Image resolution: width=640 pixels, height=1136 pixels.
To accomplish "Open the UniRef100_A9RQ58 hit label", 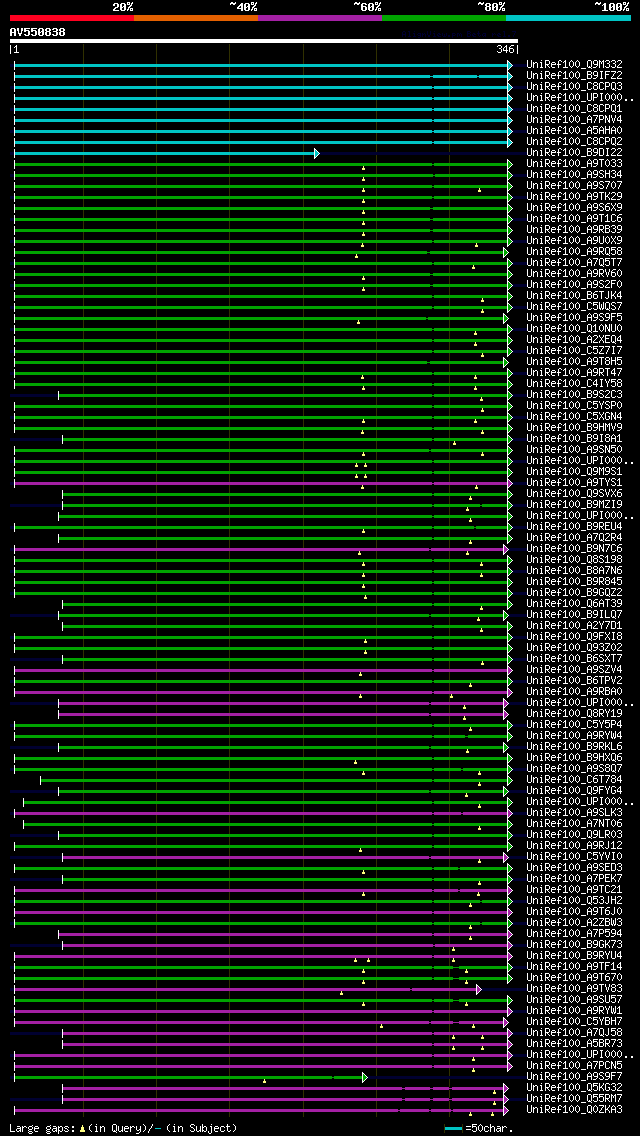I will [x=575, y=251].
